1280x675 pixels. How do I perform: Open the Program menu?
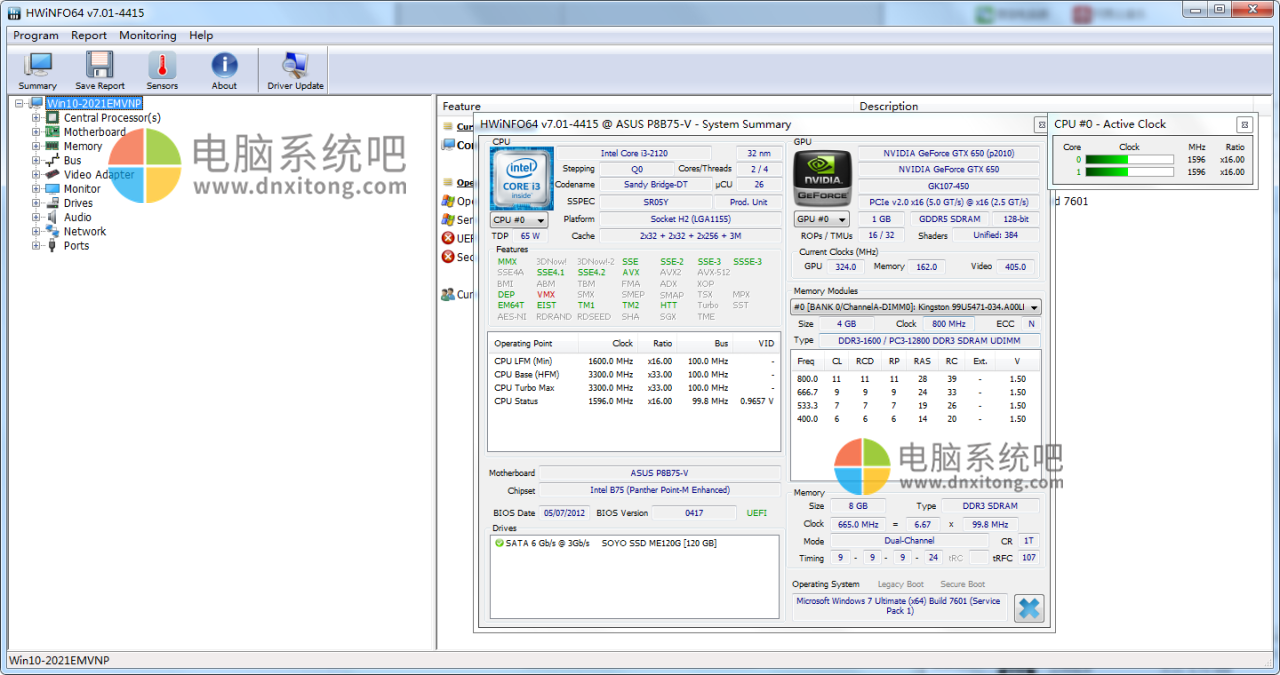pos(36,35)
